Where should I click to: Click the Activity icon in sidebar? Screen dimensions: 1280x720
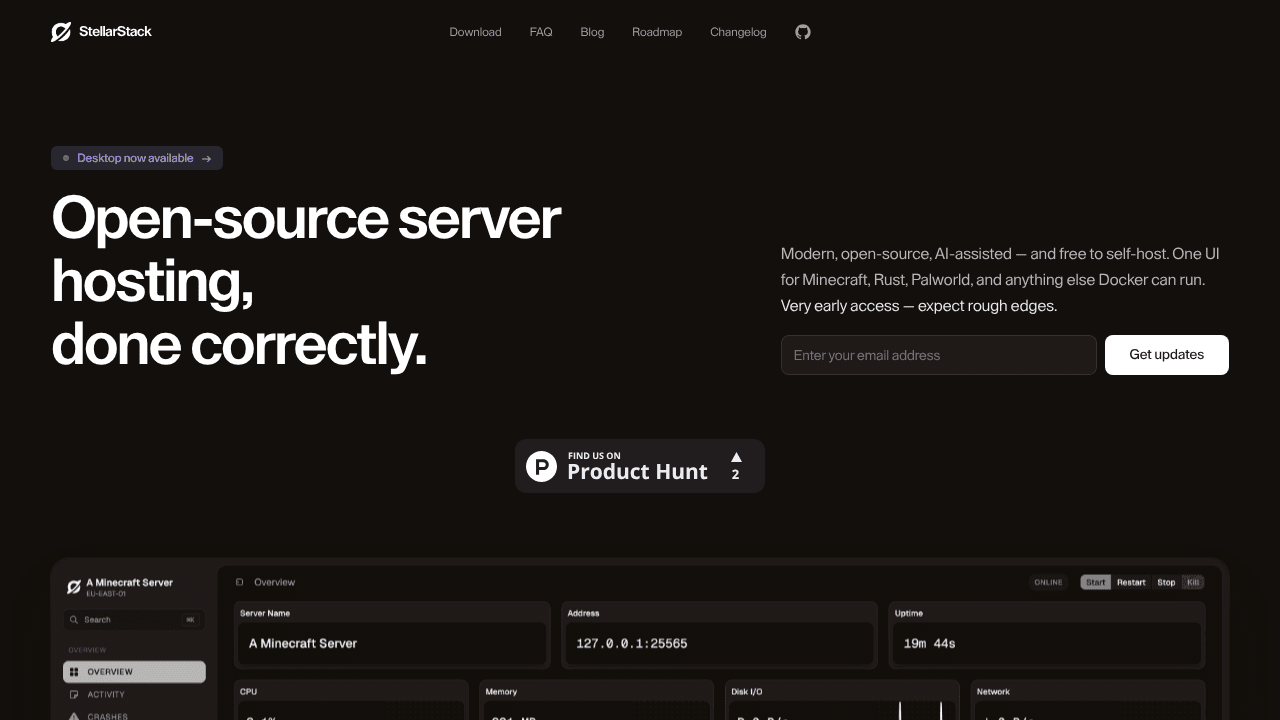point(74,694)
